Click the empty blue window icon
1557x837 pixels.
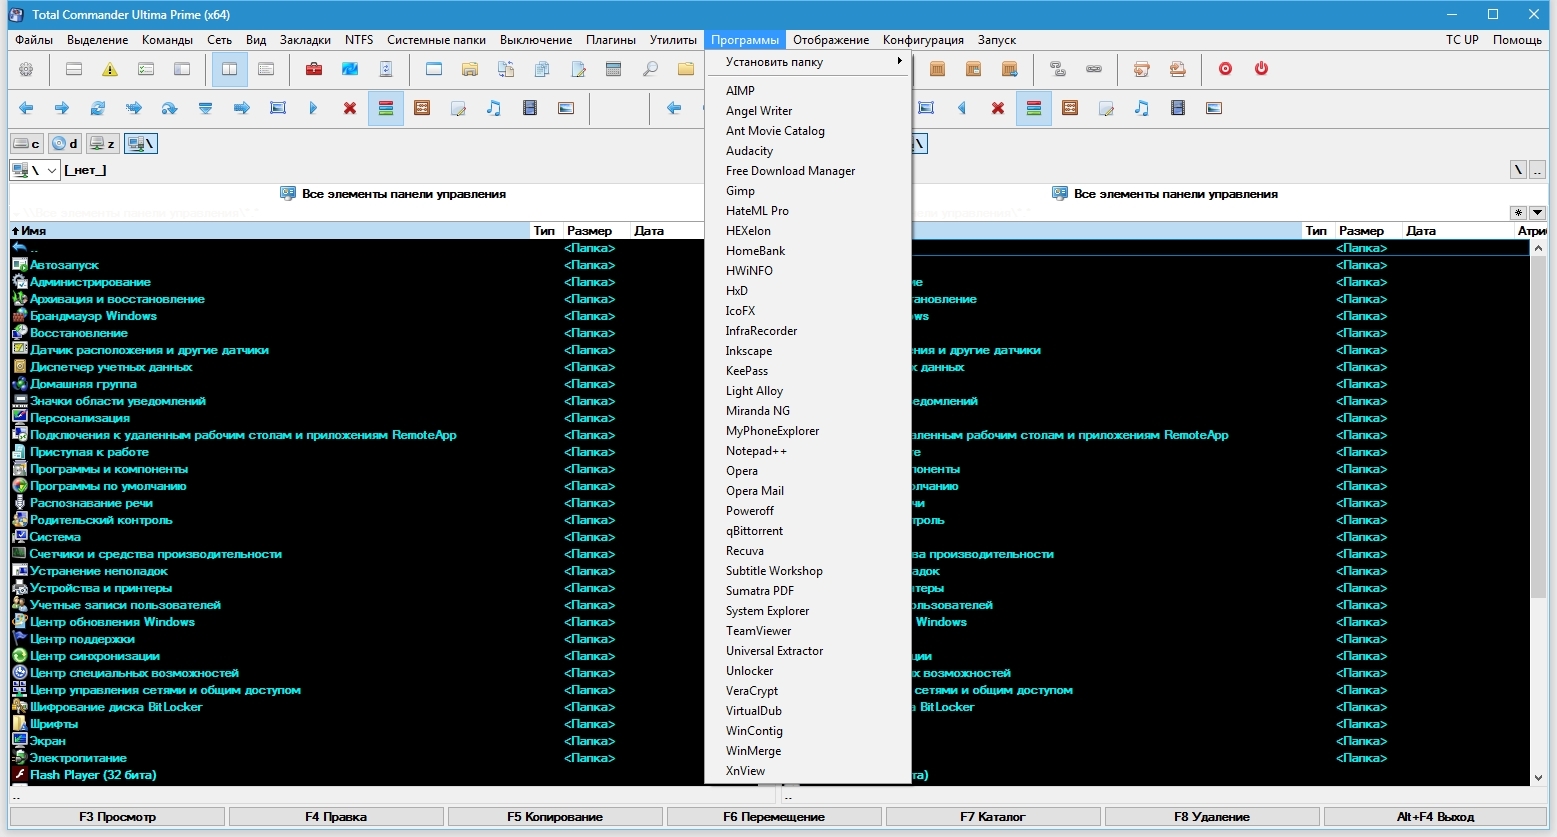(x=434, y=69)
